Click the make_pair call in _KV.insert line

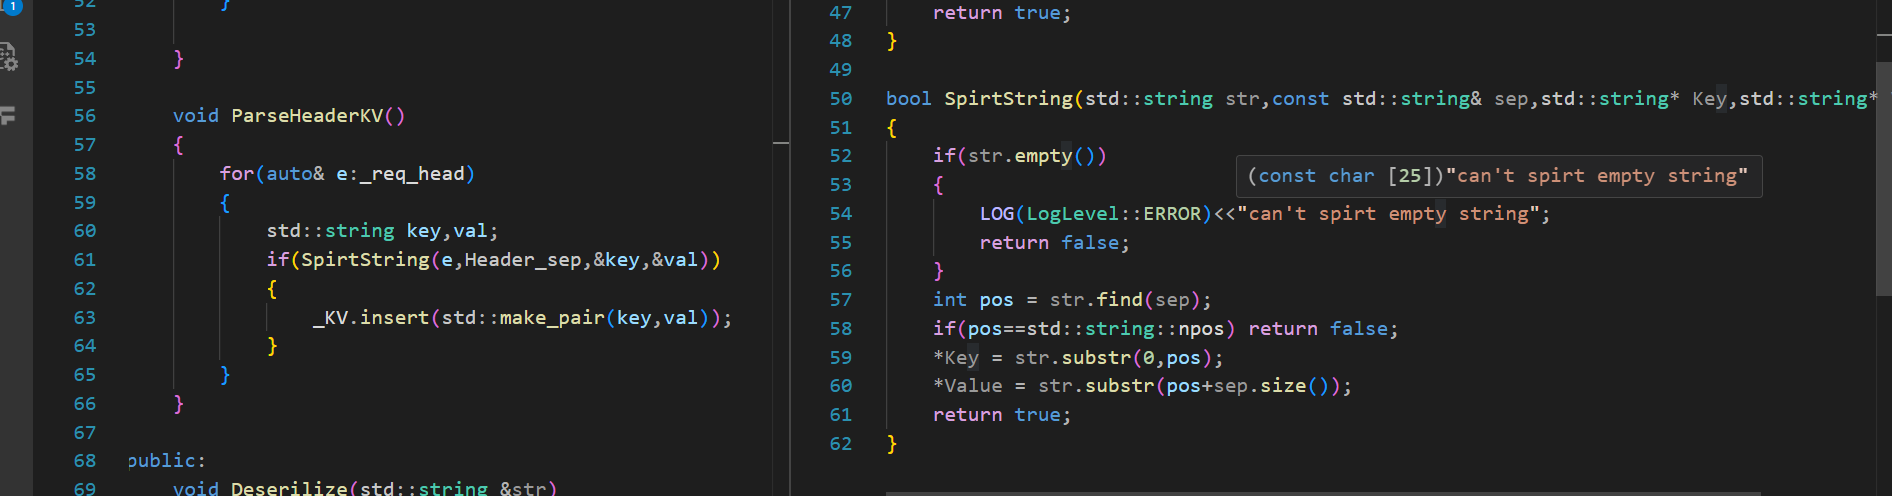[x=551, y=318]
